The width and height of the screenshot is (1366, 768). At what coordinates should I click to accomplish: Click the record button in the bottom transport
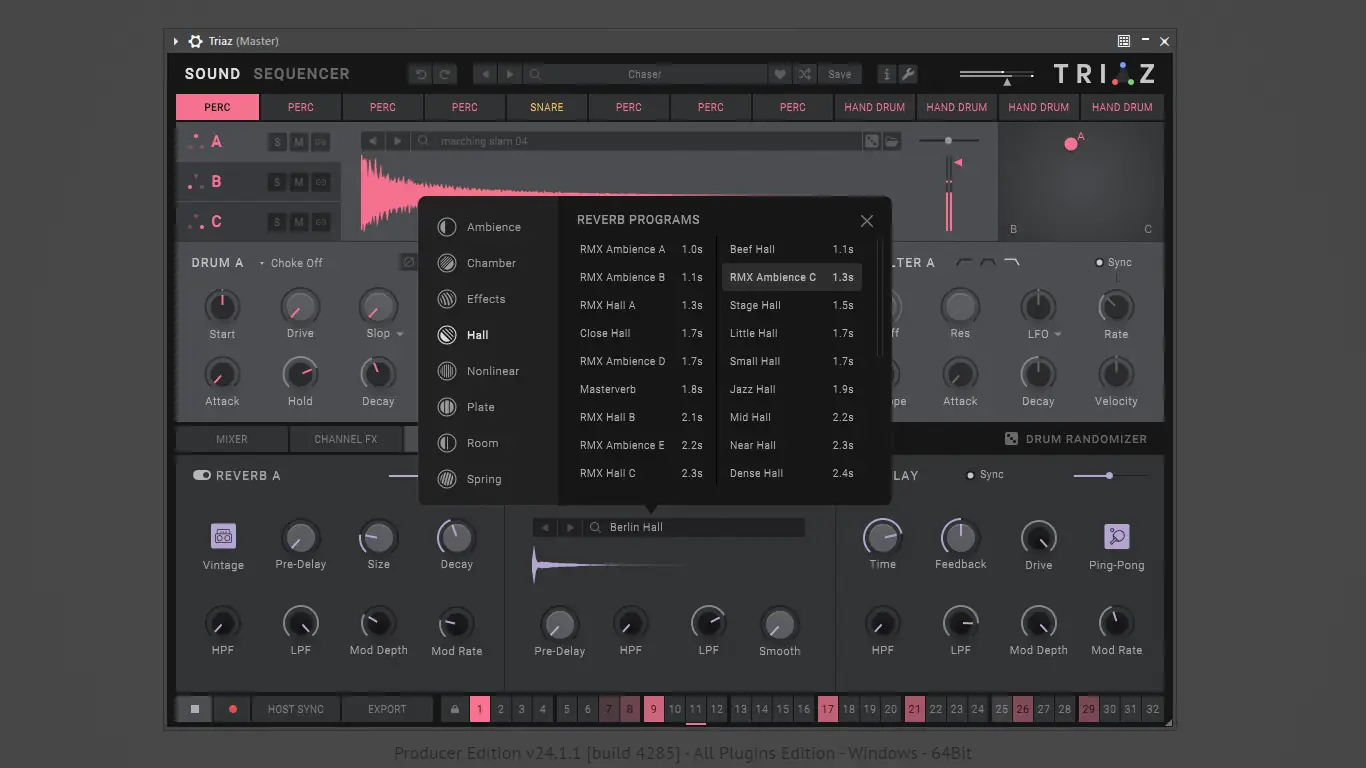tap(233, 709)
